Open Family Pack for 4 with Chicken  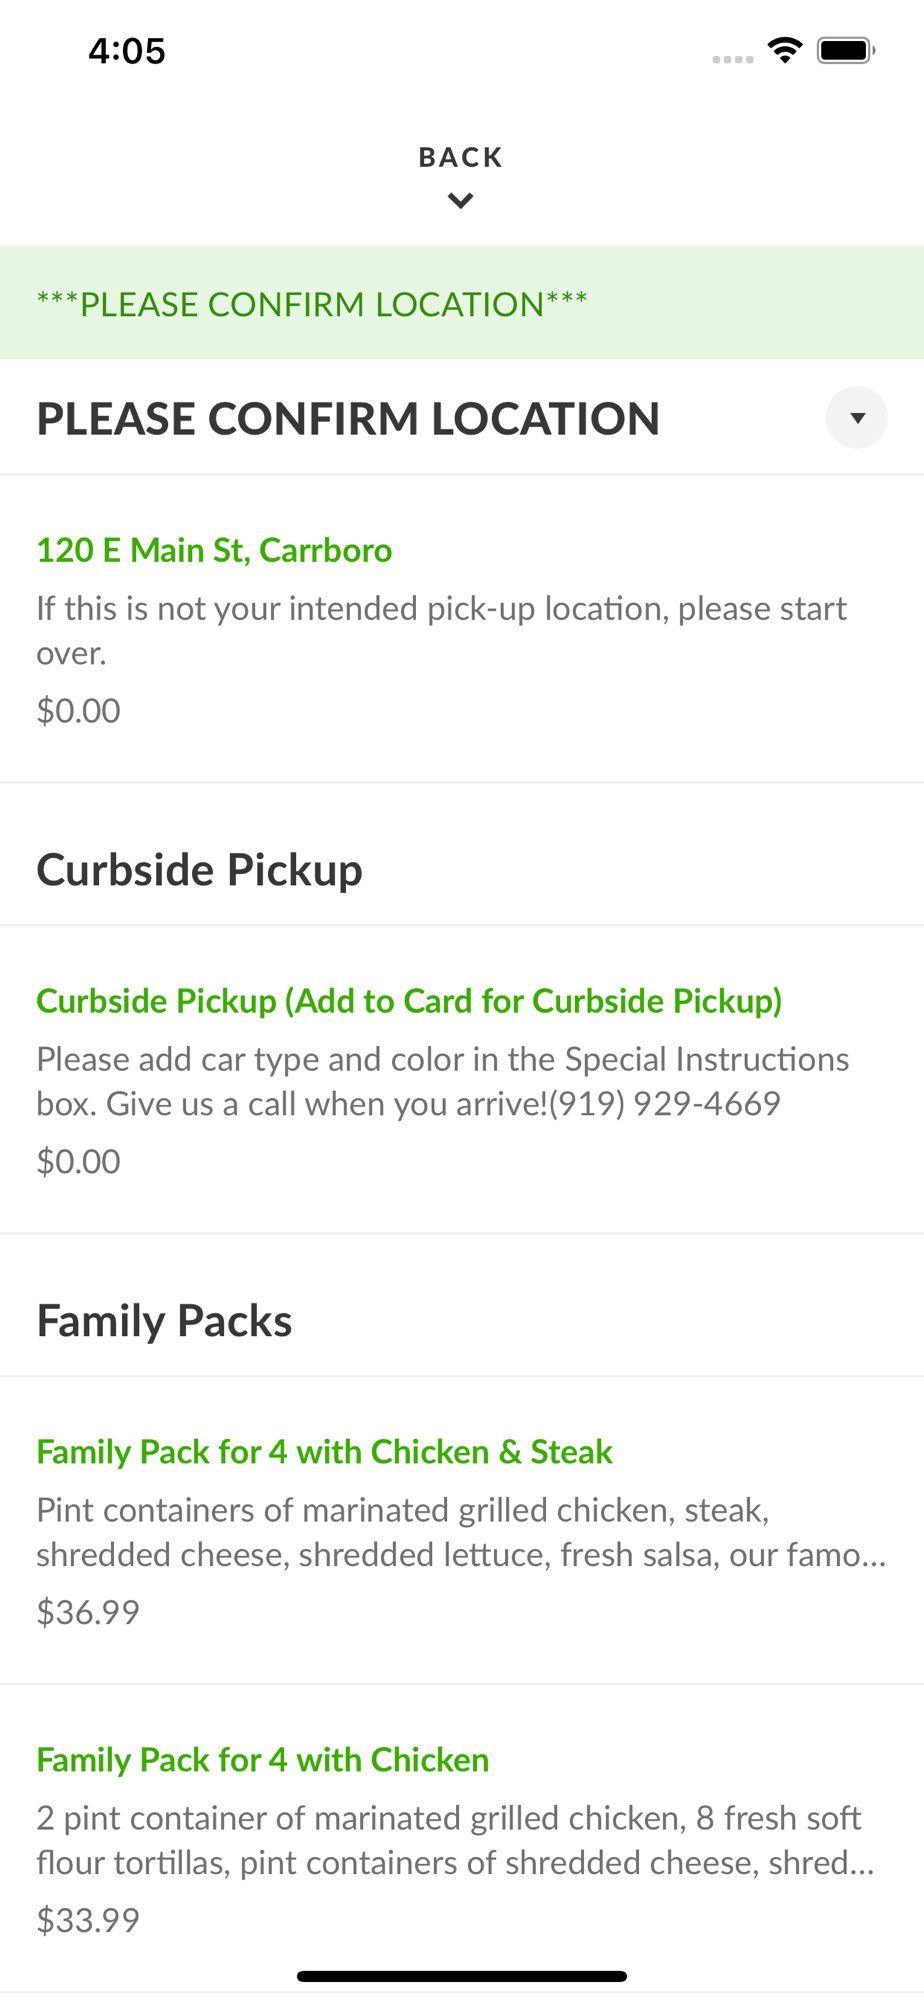coord(462,1839)
